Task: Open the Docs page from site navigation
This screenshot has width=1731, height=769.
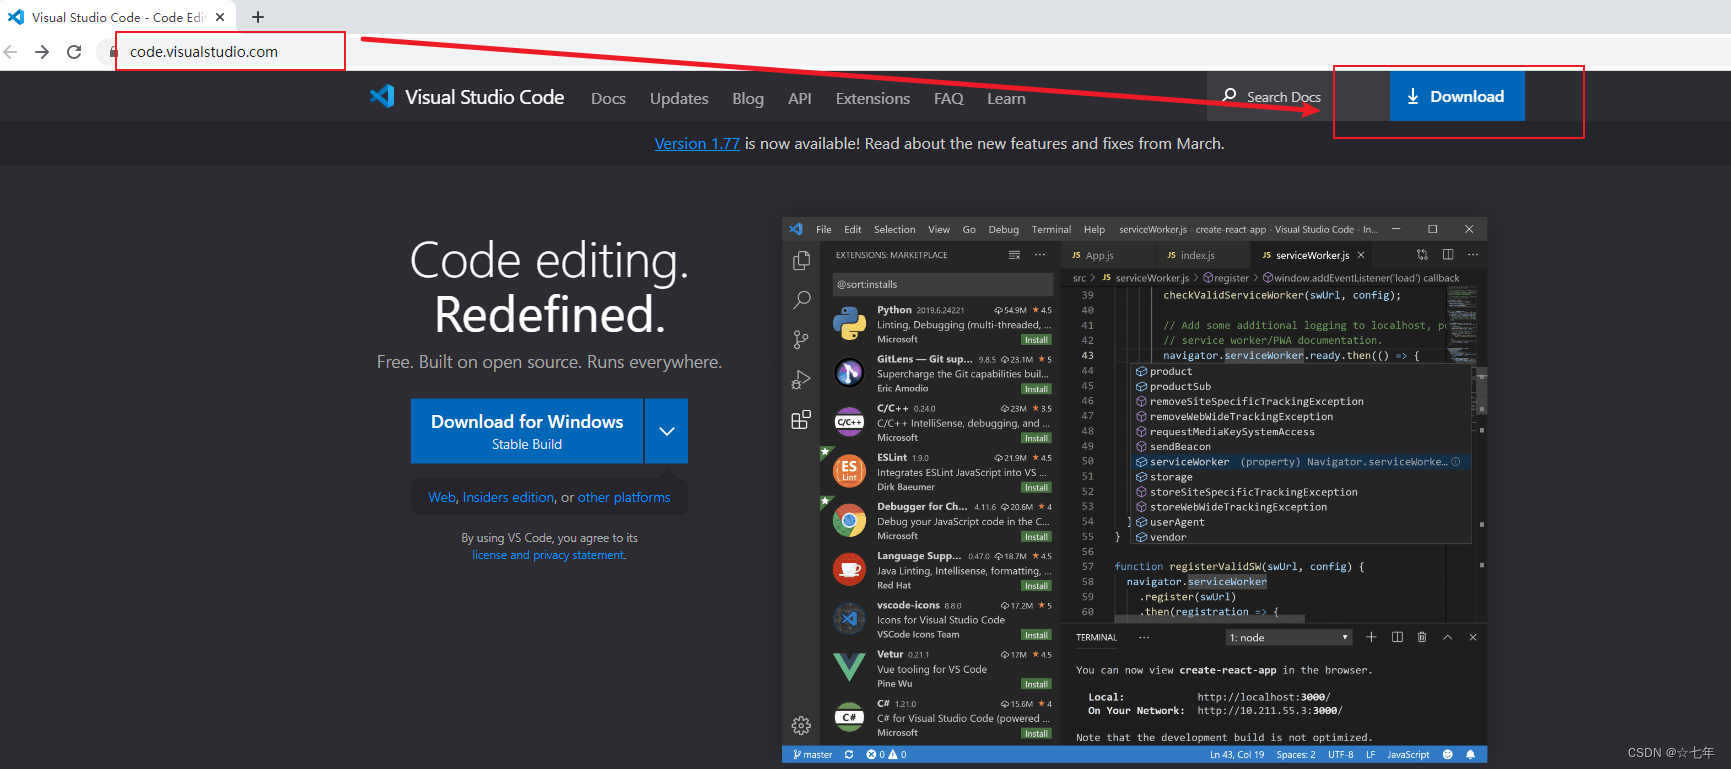Action: tap(608, 98)
